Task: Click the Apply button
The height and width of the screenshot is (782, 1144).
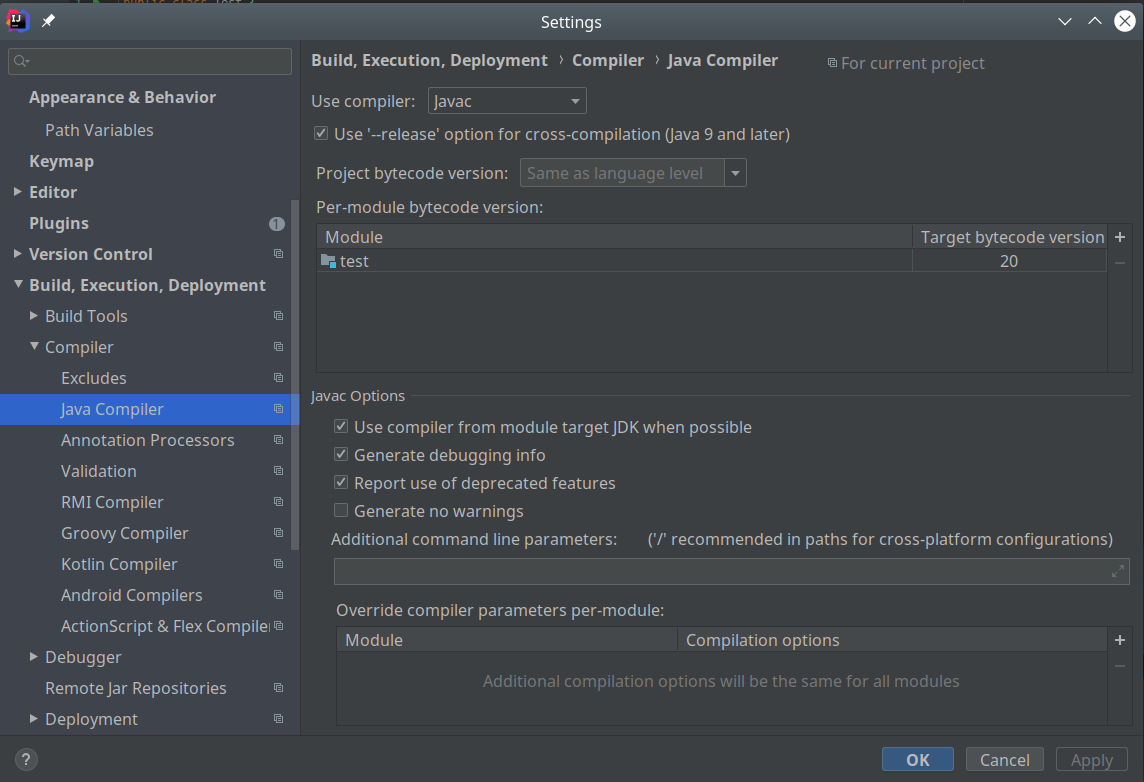Action: point(1091,759)
